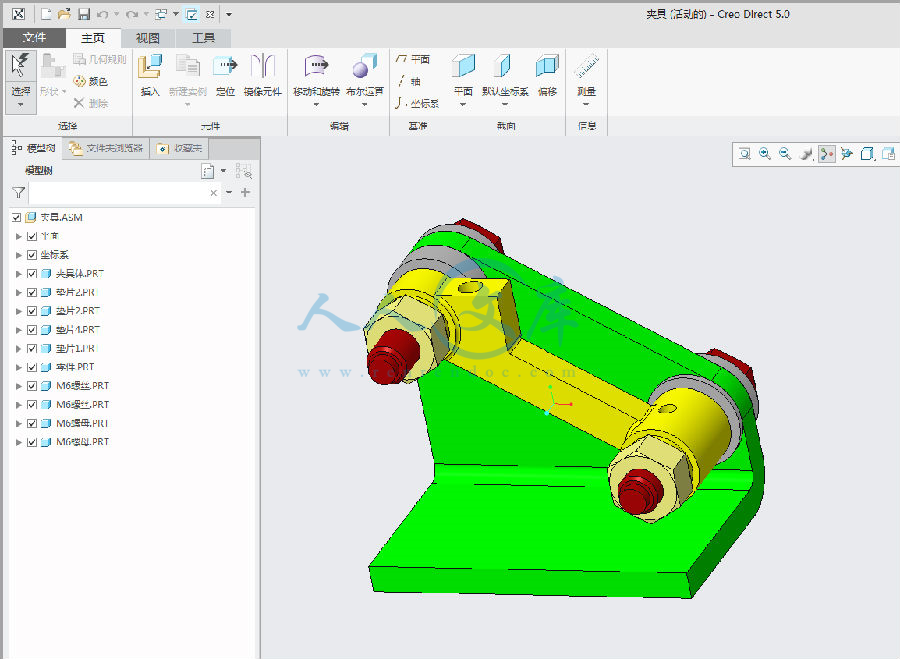900x659 pixels.
Task: Save the model with the disk icon
Action: (x=84, y=14)
